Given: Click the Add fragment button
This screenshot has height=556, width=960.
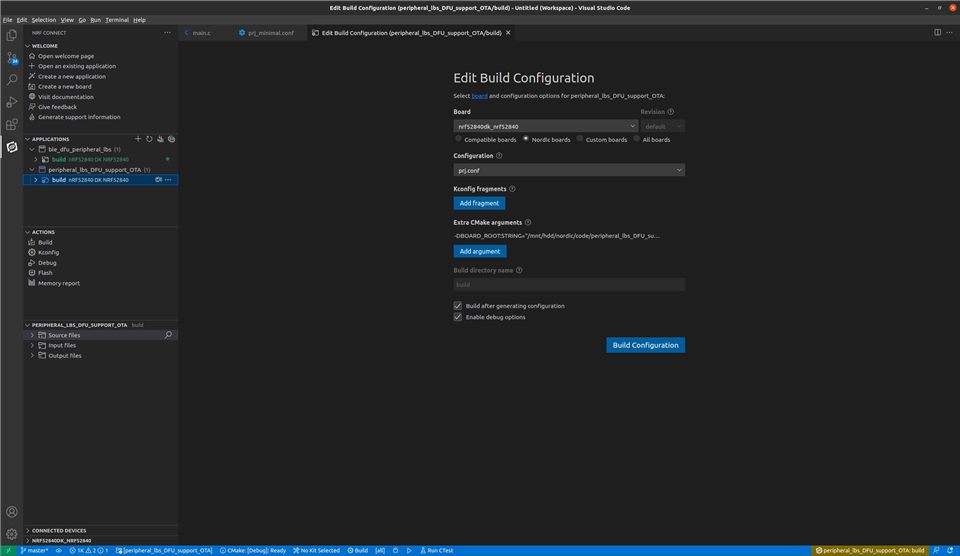Looking at the screenshot, I should pyautogui.click(x=479, y=203).
